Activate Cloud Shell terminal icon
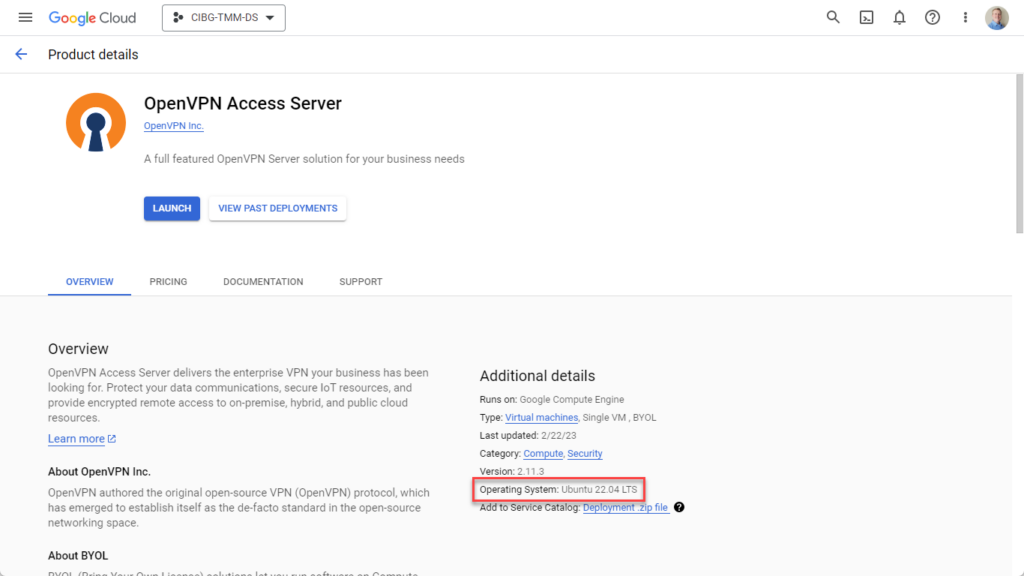 tap(866, 18)
